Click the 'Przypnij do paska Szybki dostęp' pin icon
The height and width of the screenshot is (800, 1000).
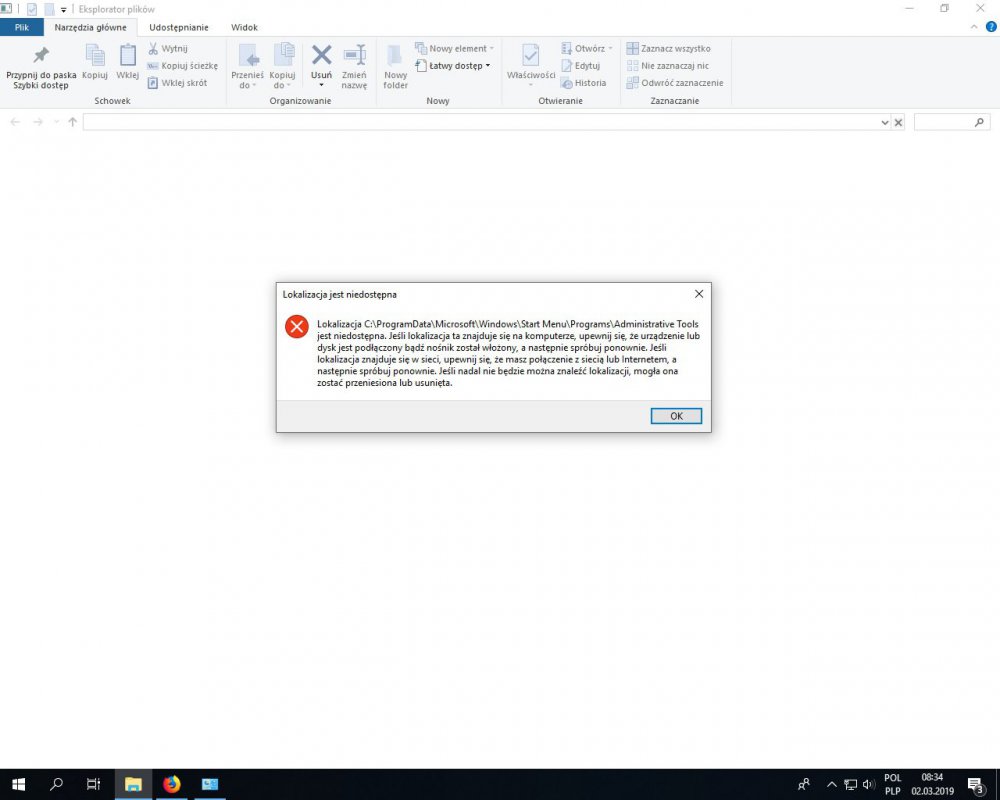[x=41, y=56]
